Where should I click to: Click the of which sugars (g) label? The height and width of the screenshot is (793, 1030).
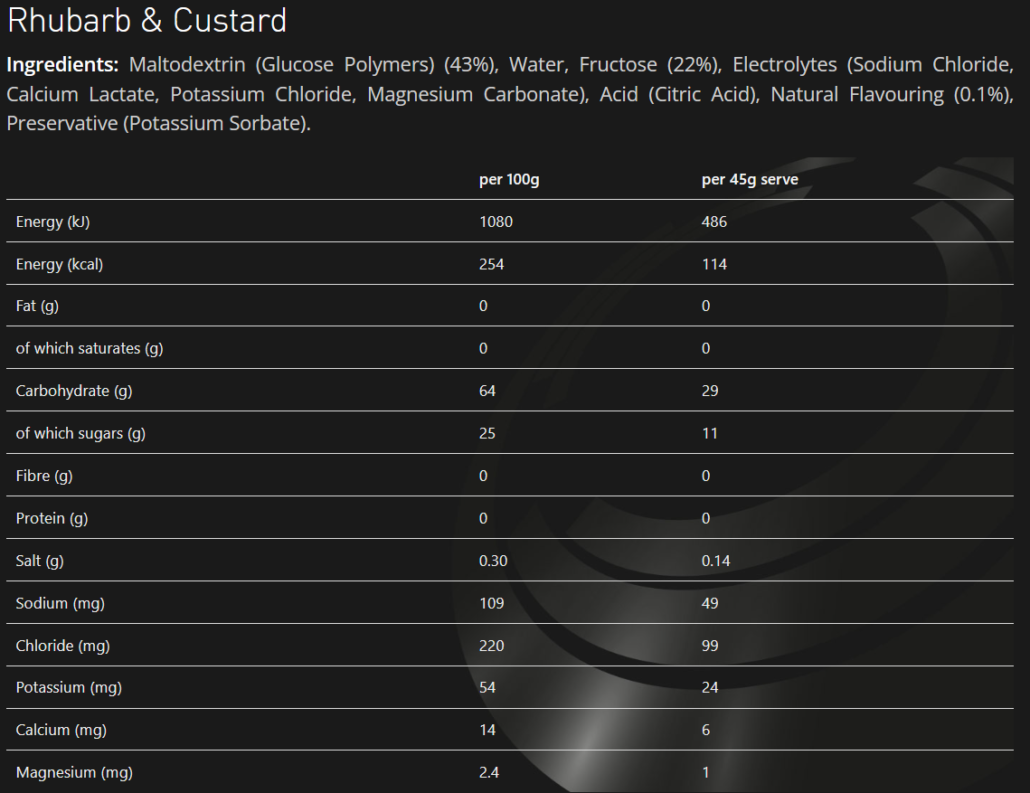(80, 434)
